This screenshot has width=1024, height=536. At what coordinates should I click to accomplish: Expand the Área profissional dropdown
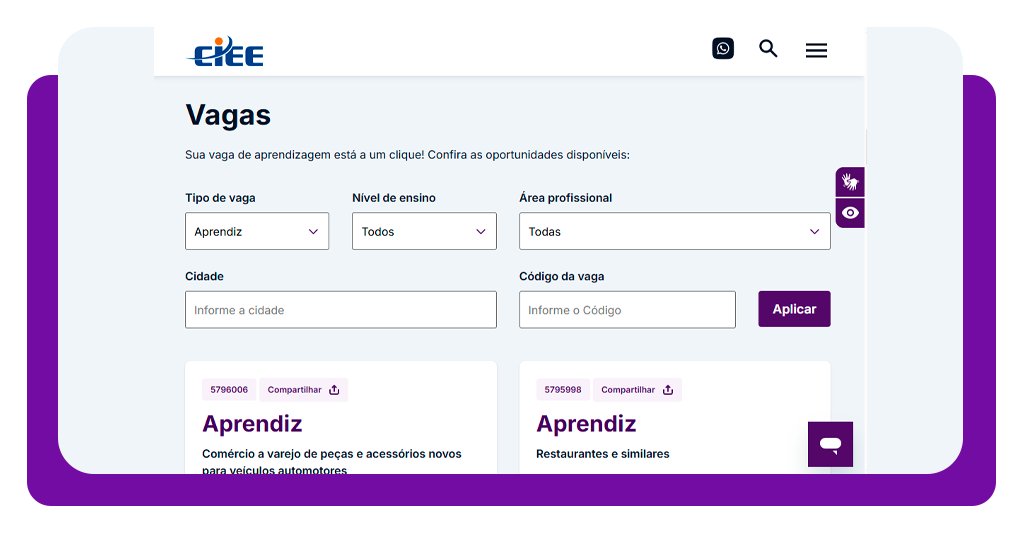(674, 231)
